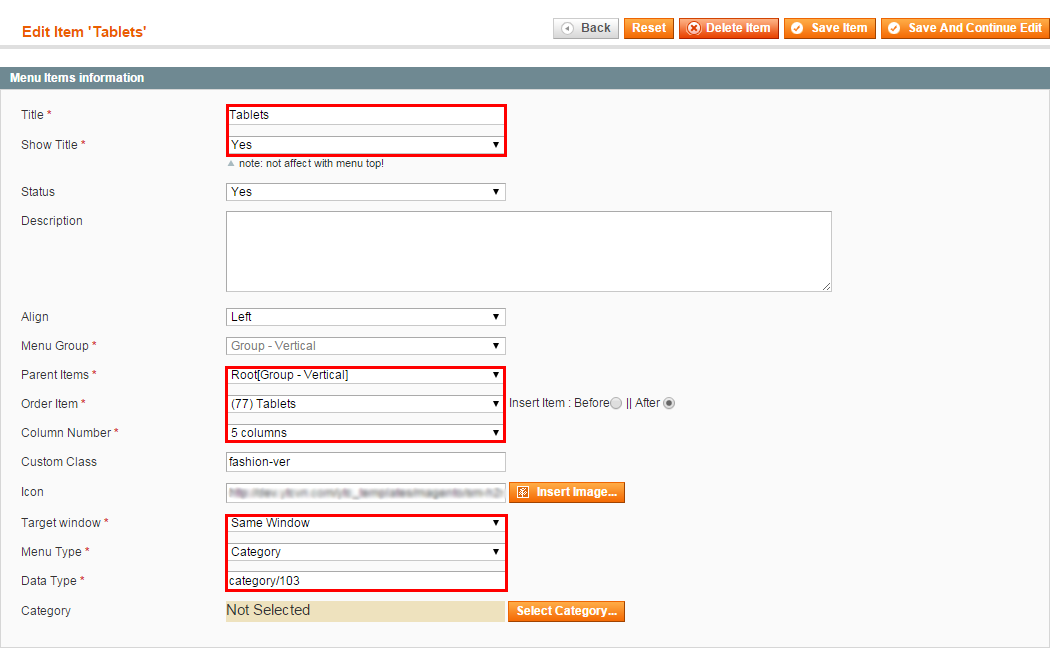1052x651 pixels.
Task: Open the Status dropdown
Action: [x=366, y=192]
